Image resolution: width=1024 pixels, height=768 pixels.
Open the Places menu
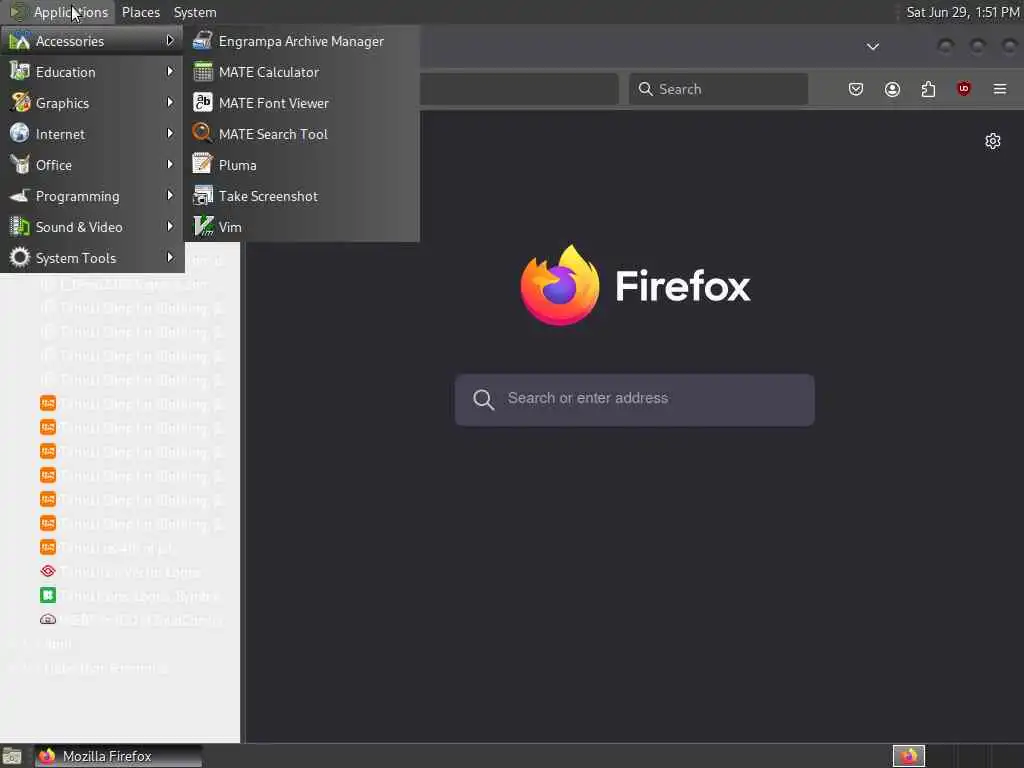point(140,12)
